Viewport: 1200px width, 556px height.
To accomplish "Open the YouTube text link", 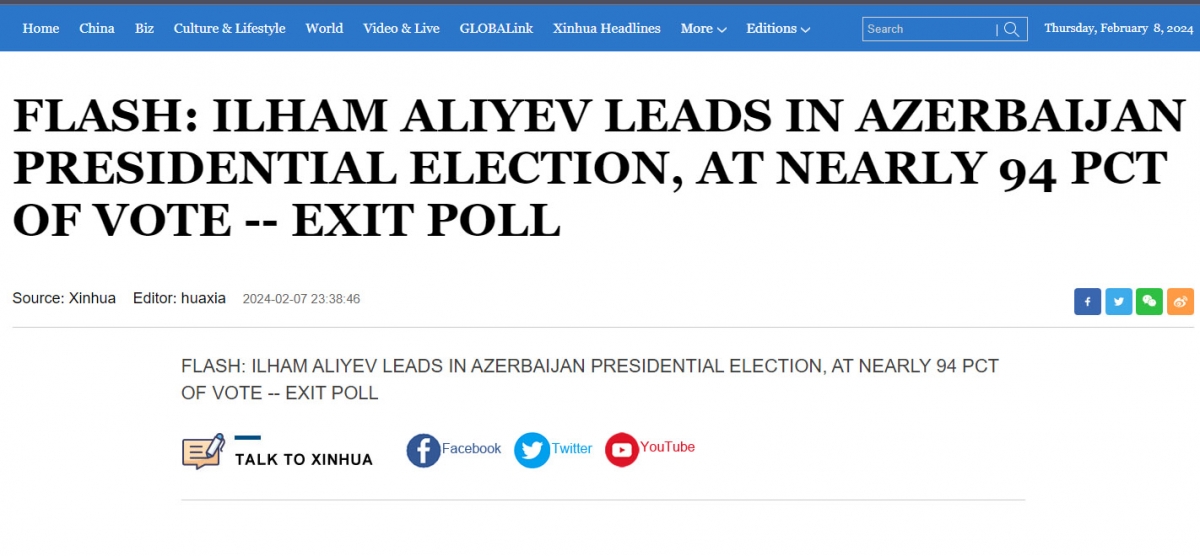I will tap(667, 447).
